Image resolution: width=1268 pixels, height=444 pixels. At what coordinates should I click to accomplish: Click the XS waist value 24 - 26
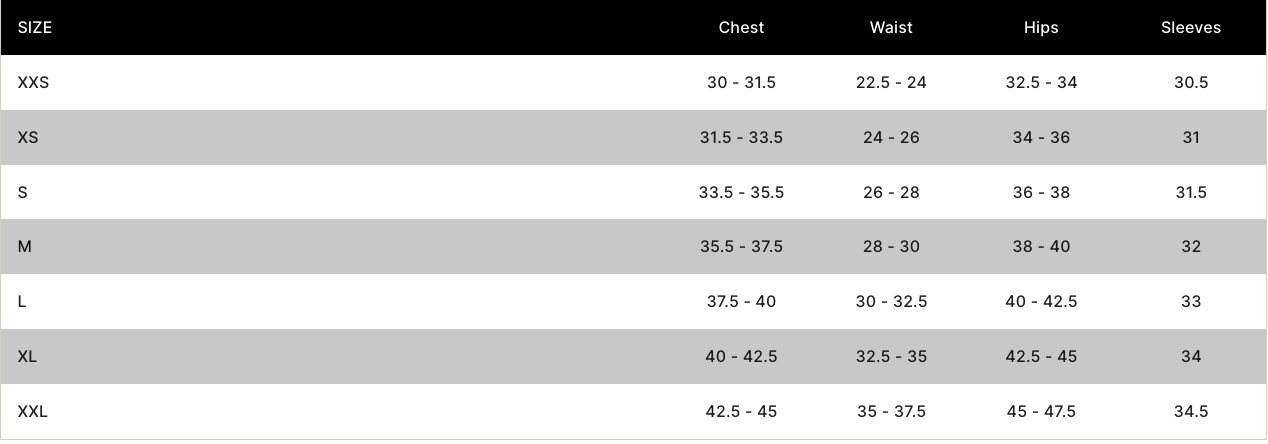click(891, 138)
